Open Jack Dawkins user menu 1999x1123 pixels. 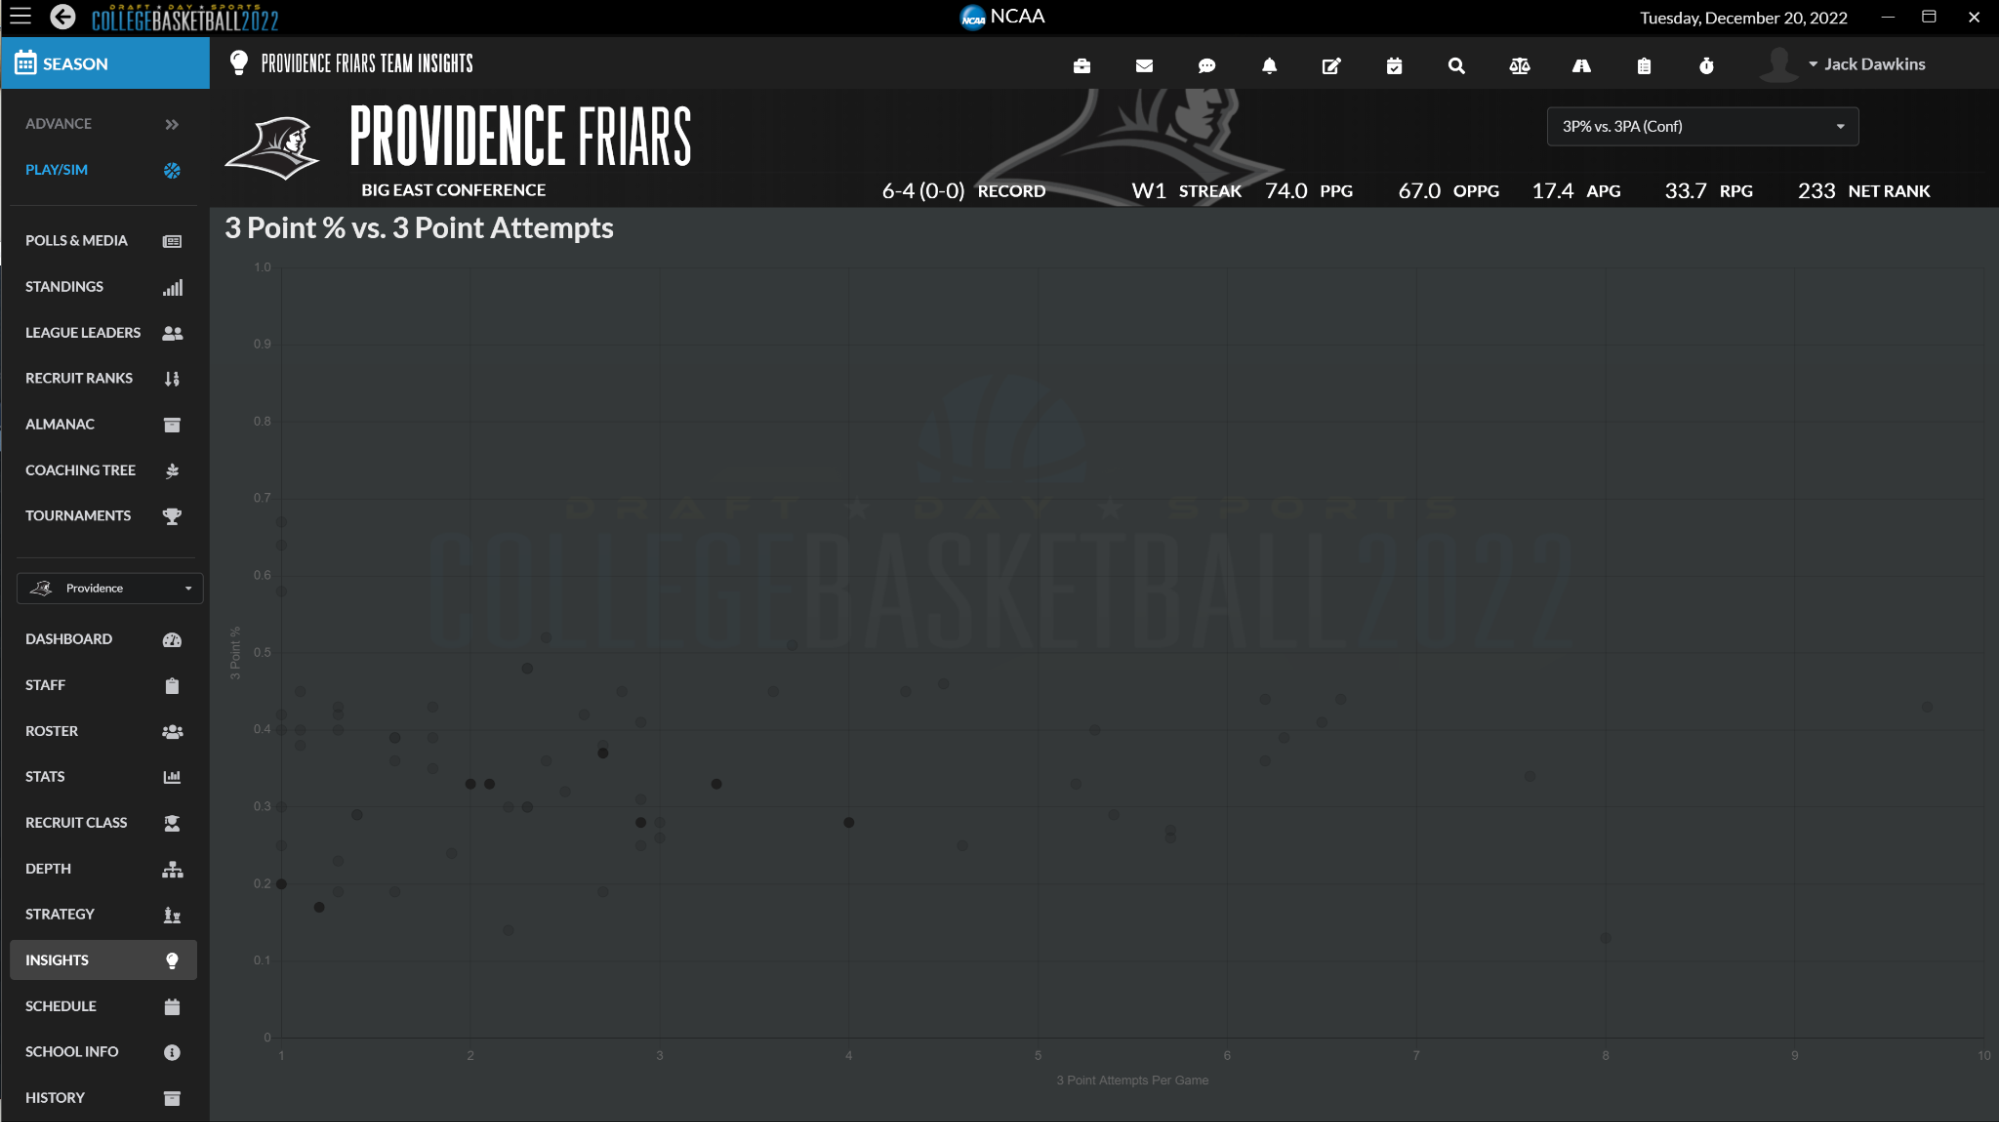[x=1866, y=64]
